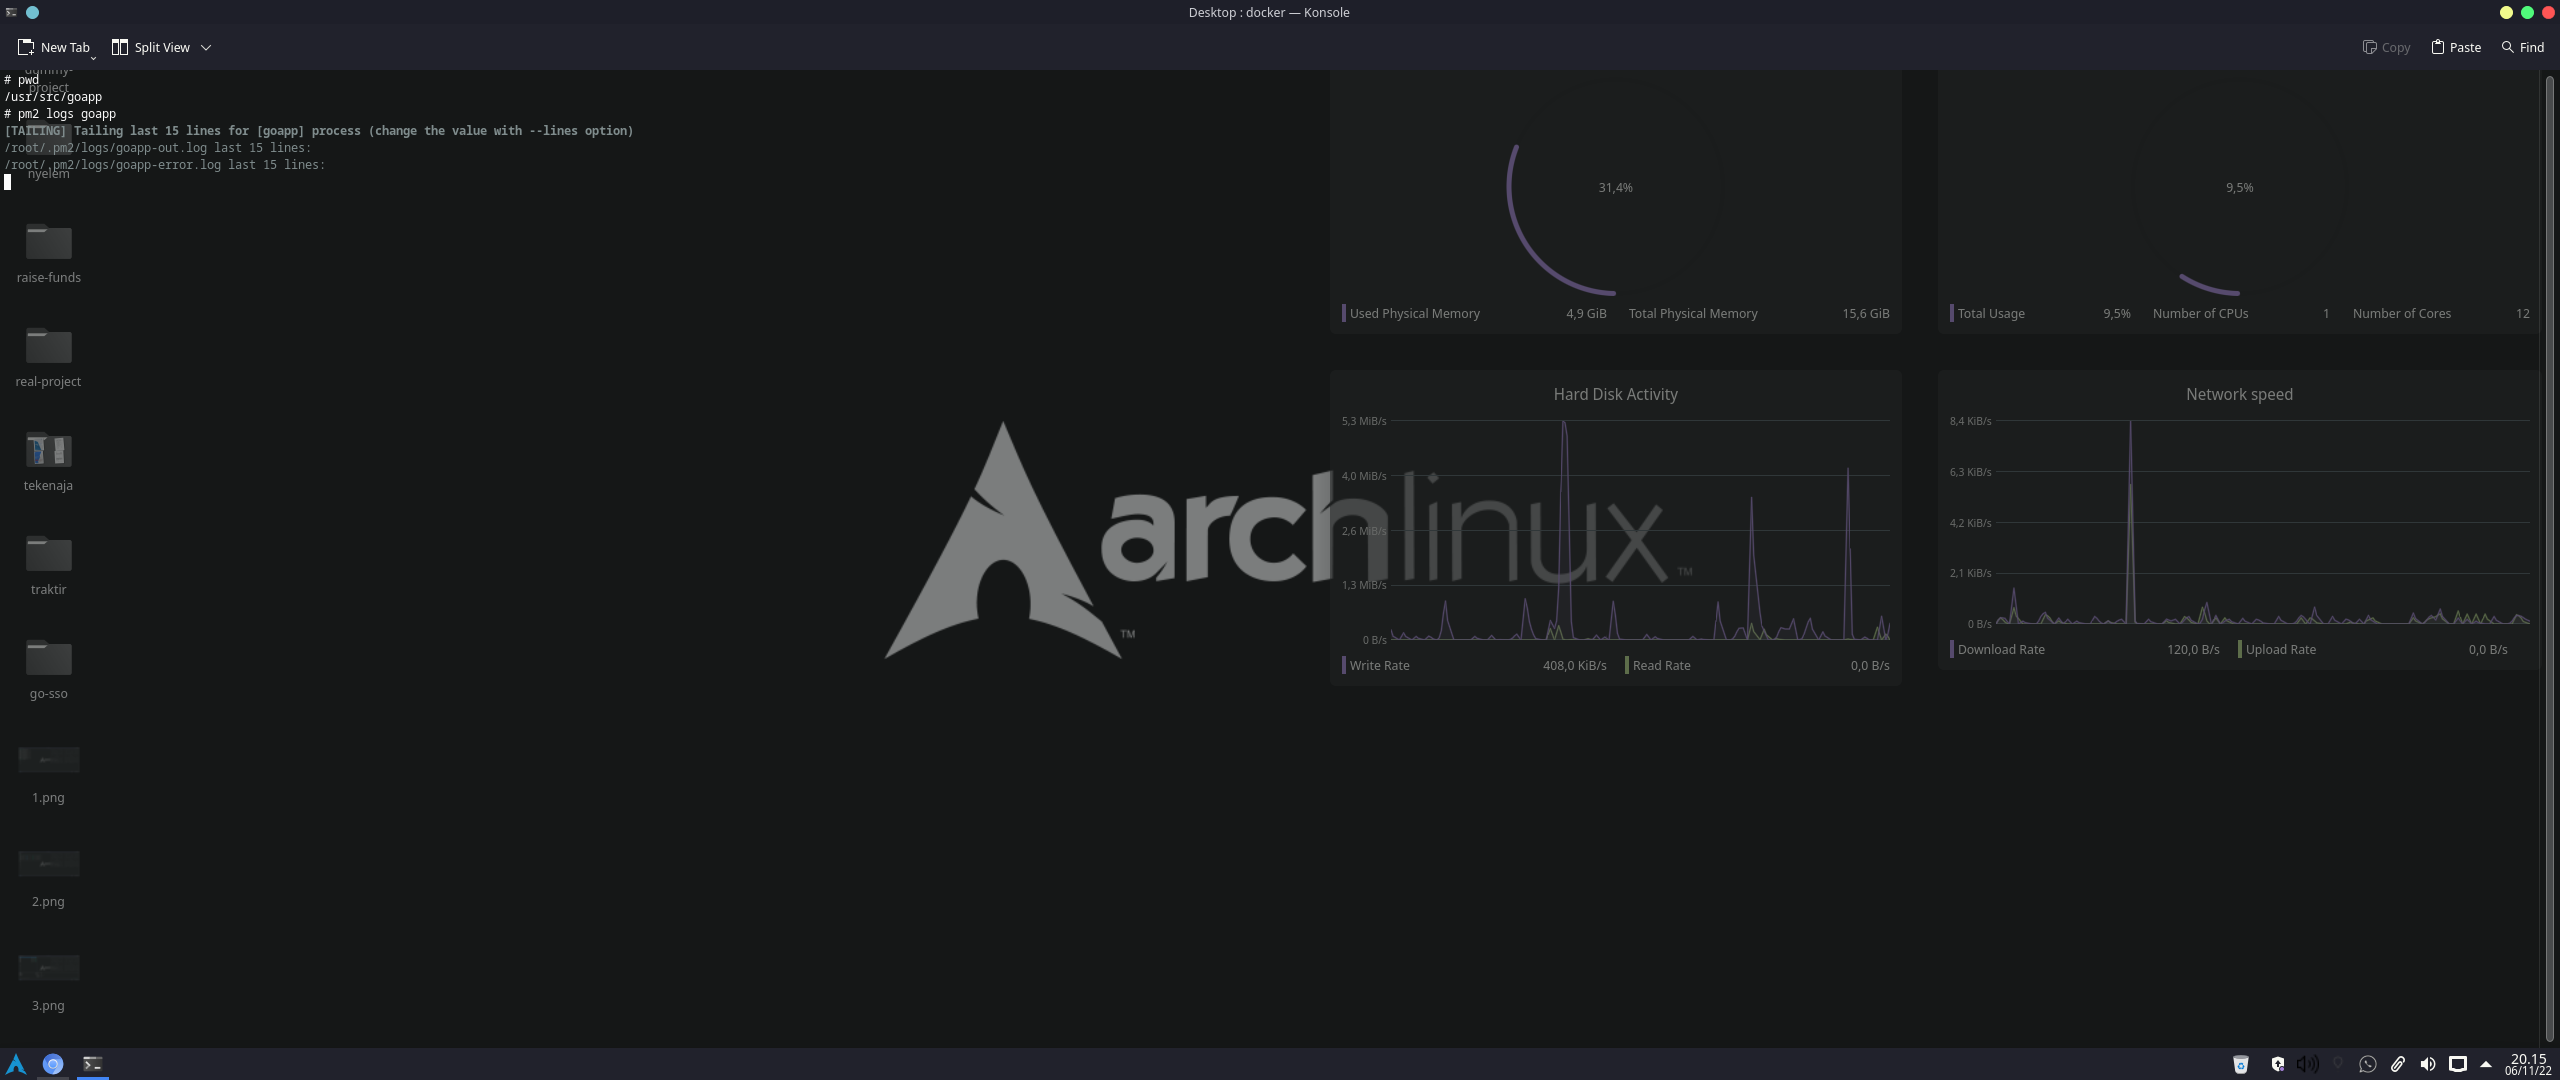Screen dimensions: 2560x1080
Task: Click the '# pm2 logs goapp' command line
Action: (60, 114)
